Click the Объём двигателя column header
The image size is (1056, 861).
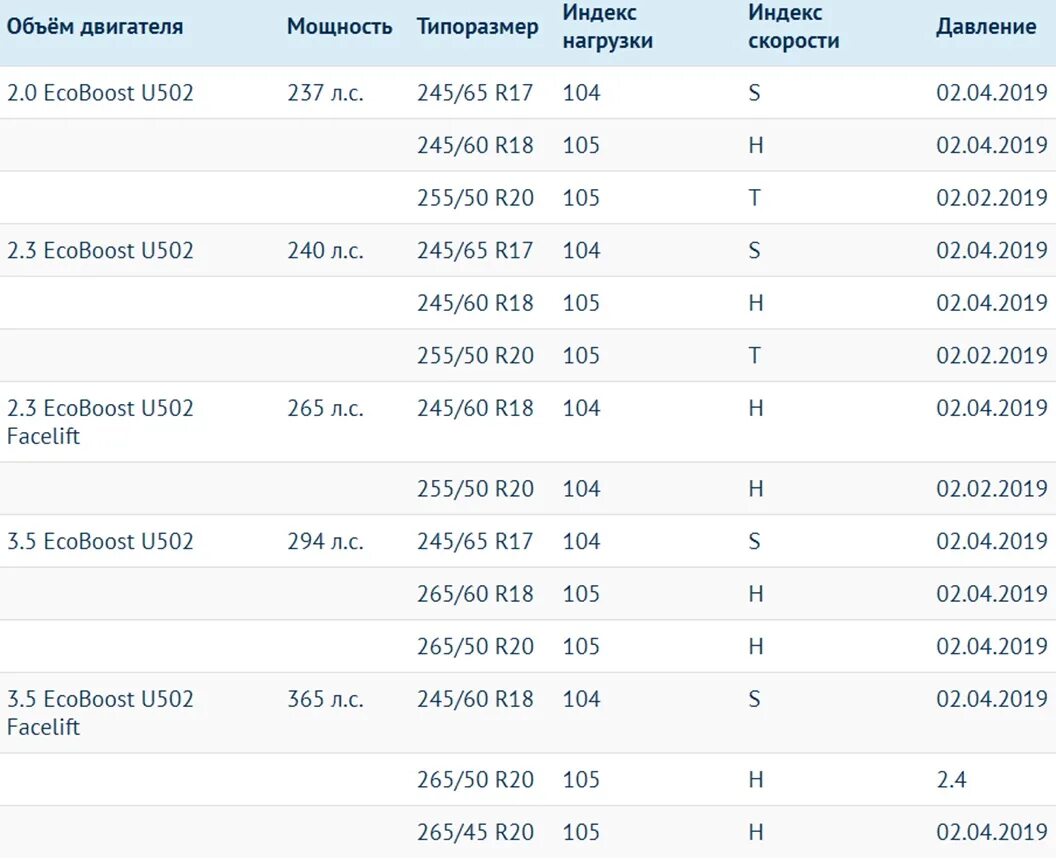(x=95, y=27)
